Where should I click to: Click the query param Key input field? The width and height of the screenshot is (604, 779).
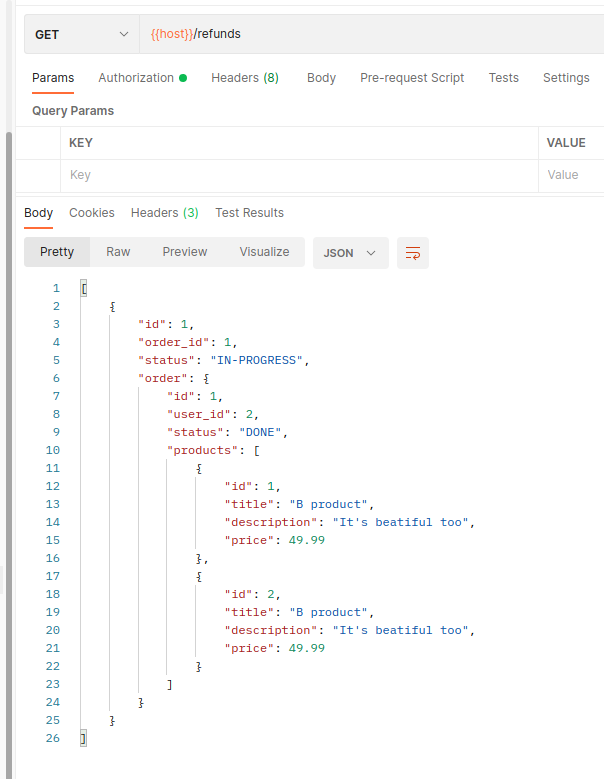(x=300, y=175)
